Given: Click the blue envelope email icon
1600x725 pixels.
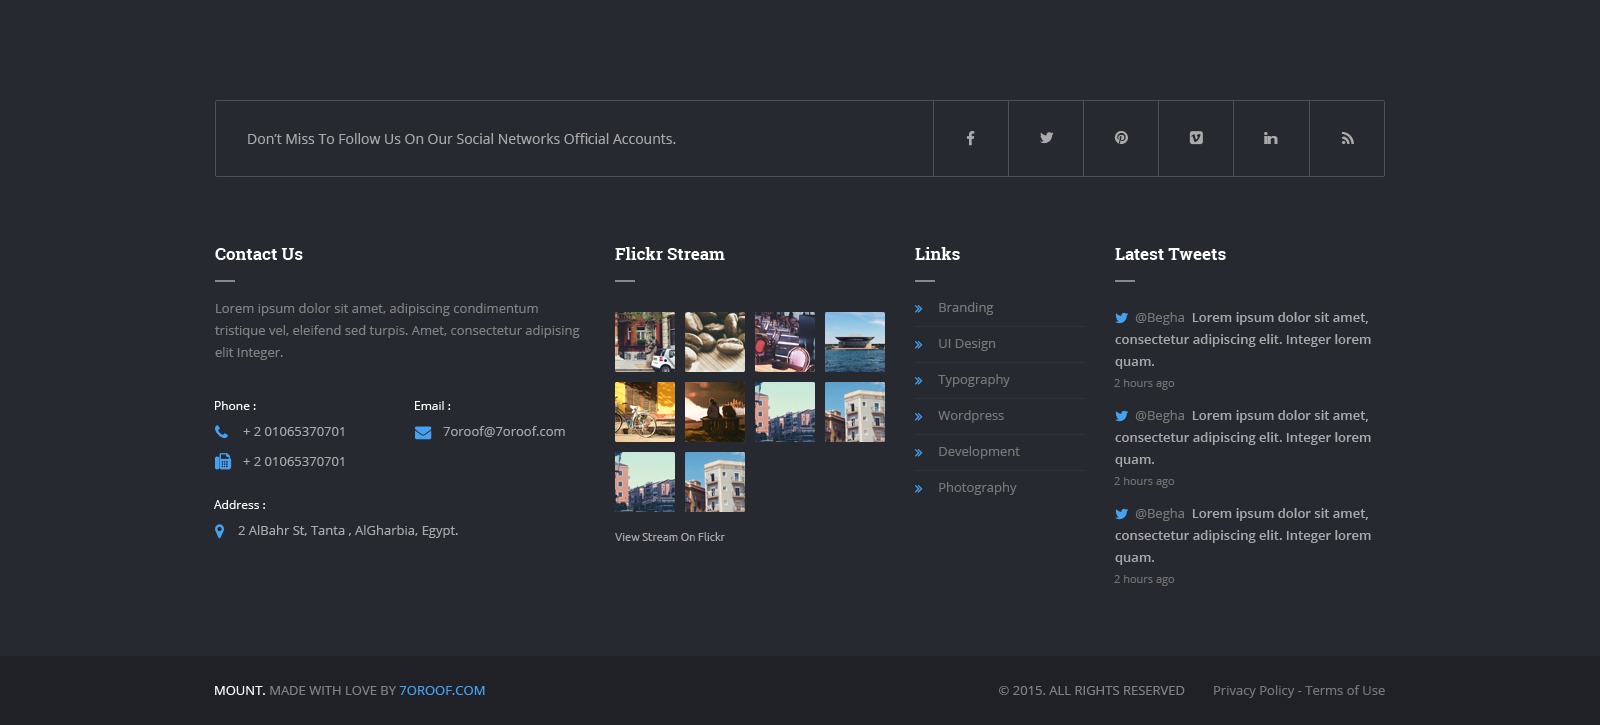Looking at the screenshot, I should pyautogui.click(x=423, y=432).
